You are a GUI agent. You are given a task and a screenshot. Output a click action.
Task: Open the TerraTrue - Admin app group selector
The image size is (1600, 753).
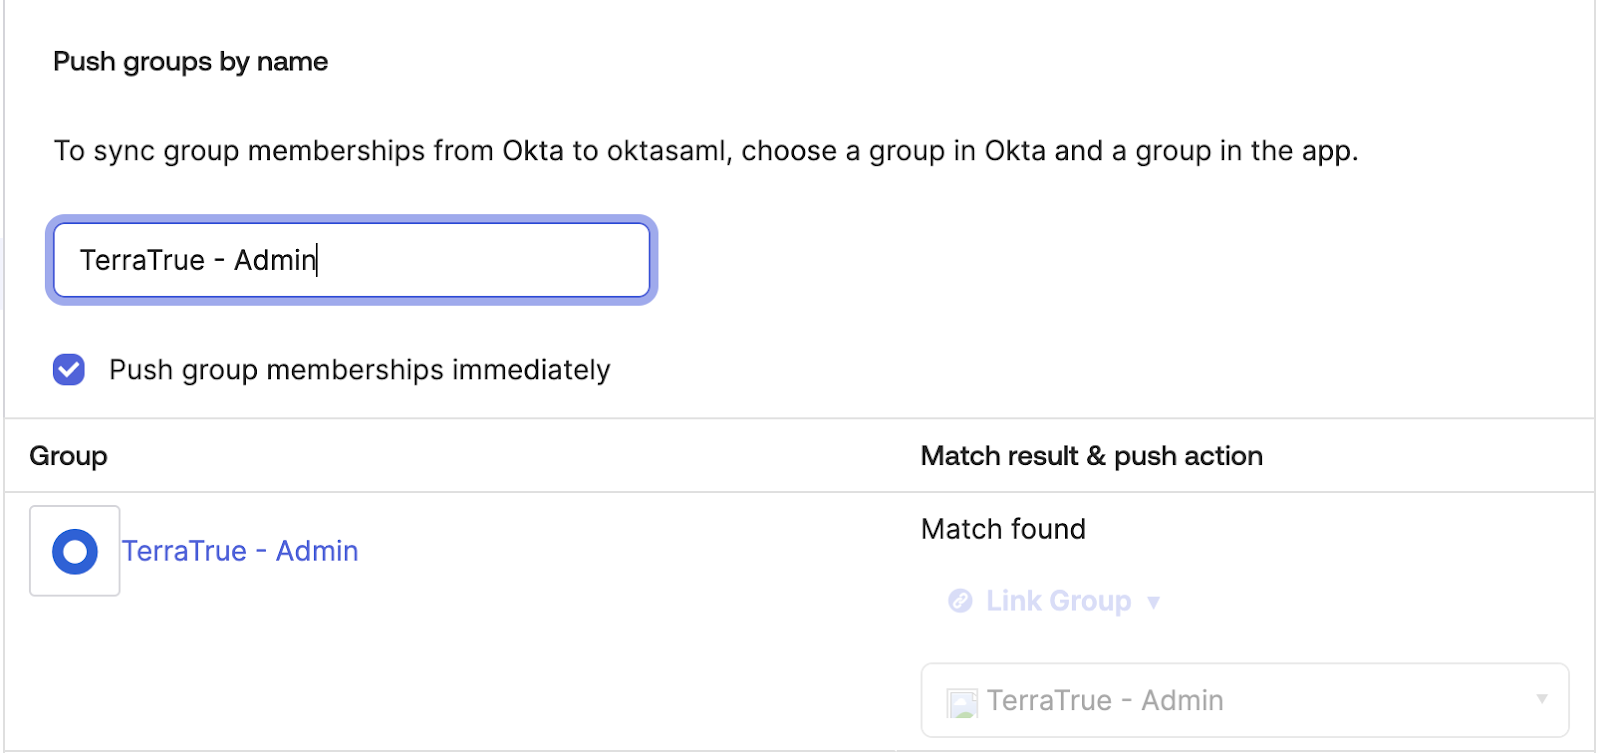tap(1245, 700)
